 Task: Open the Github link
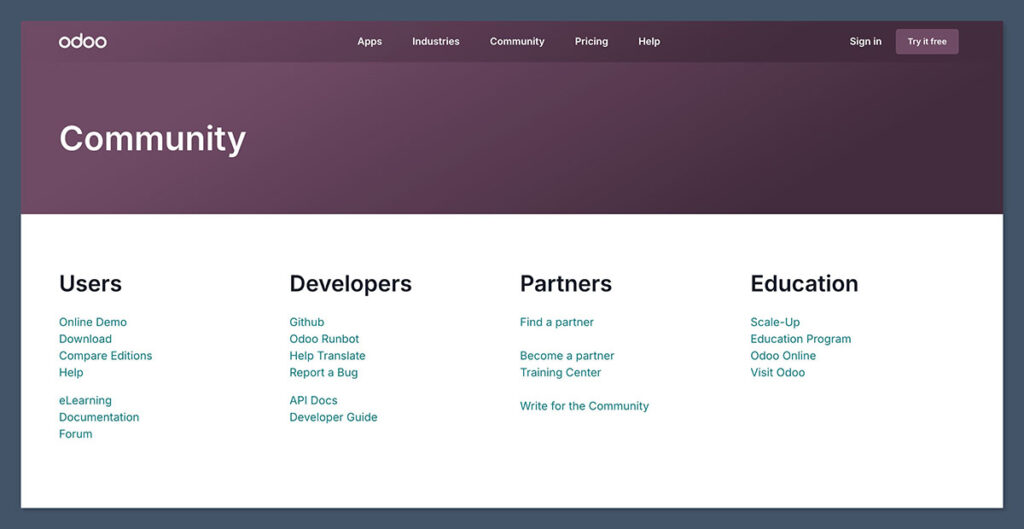coord(306,322)
